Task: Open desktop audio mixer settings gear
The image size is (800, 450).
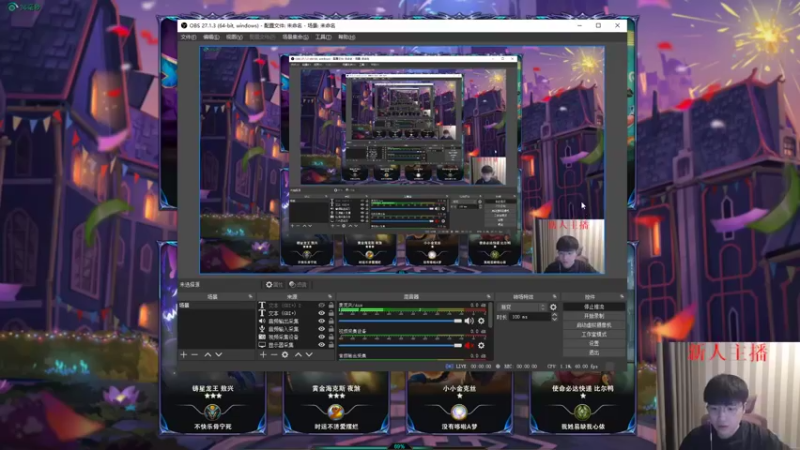Action: (x=481, y=321)
